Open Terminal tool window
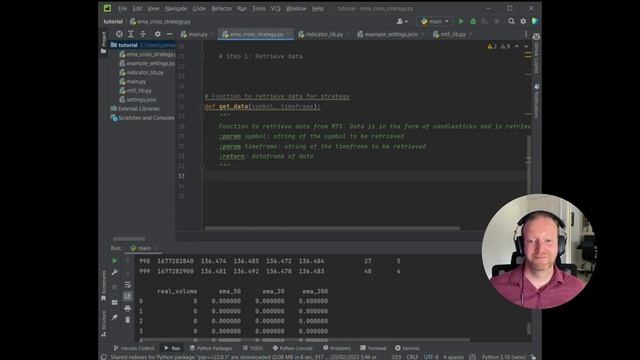The image size is (640, 360). [x=373, y=348]
